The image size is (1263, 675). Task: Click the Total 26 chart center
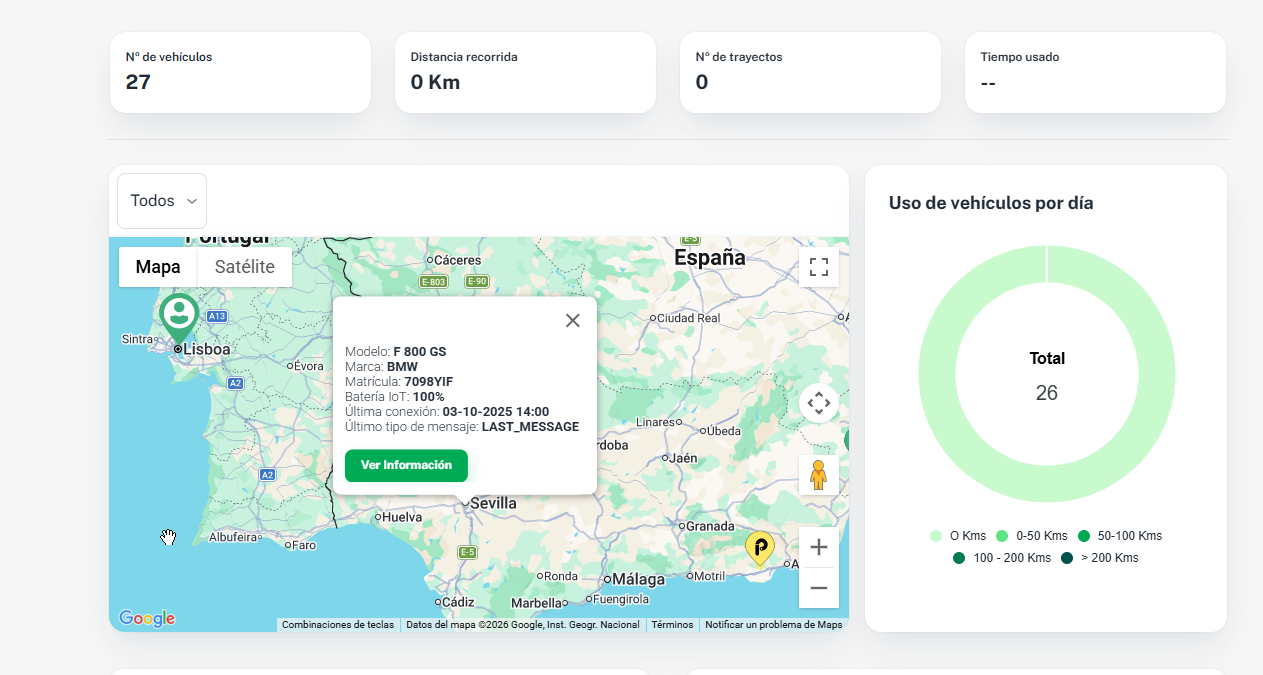[x=1047, y=376]
